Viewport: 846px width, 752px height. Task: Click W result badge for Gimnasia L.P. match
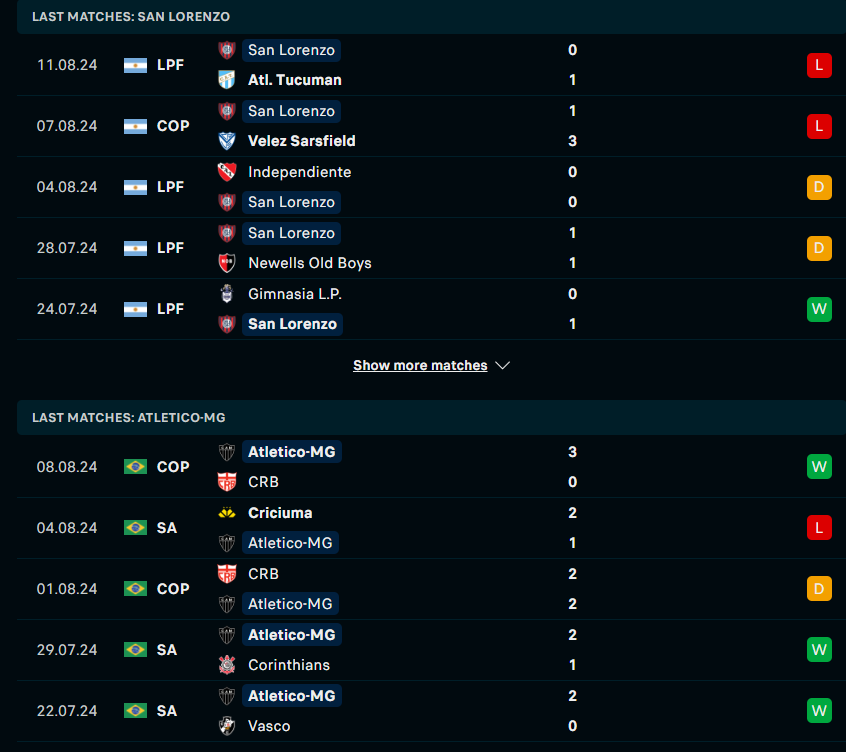819,309
